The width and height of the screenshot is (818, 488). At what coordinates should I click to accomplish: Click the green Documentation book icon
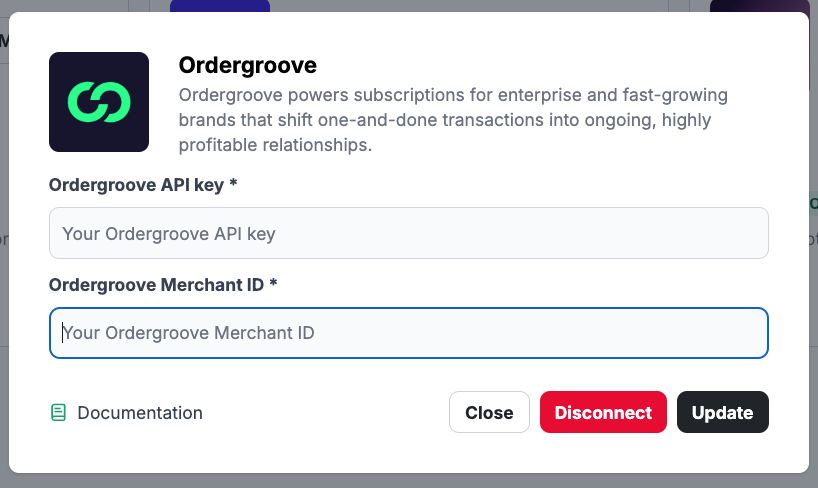pyautogui.click(x=59, y=412)
